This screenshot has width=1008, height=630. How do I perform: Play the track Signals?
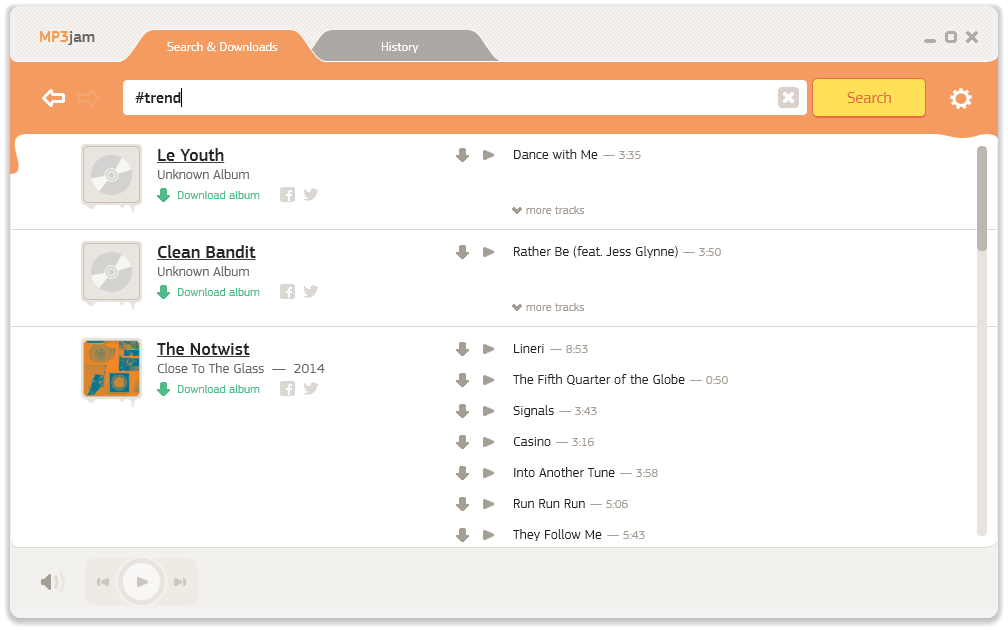(489, 411)
